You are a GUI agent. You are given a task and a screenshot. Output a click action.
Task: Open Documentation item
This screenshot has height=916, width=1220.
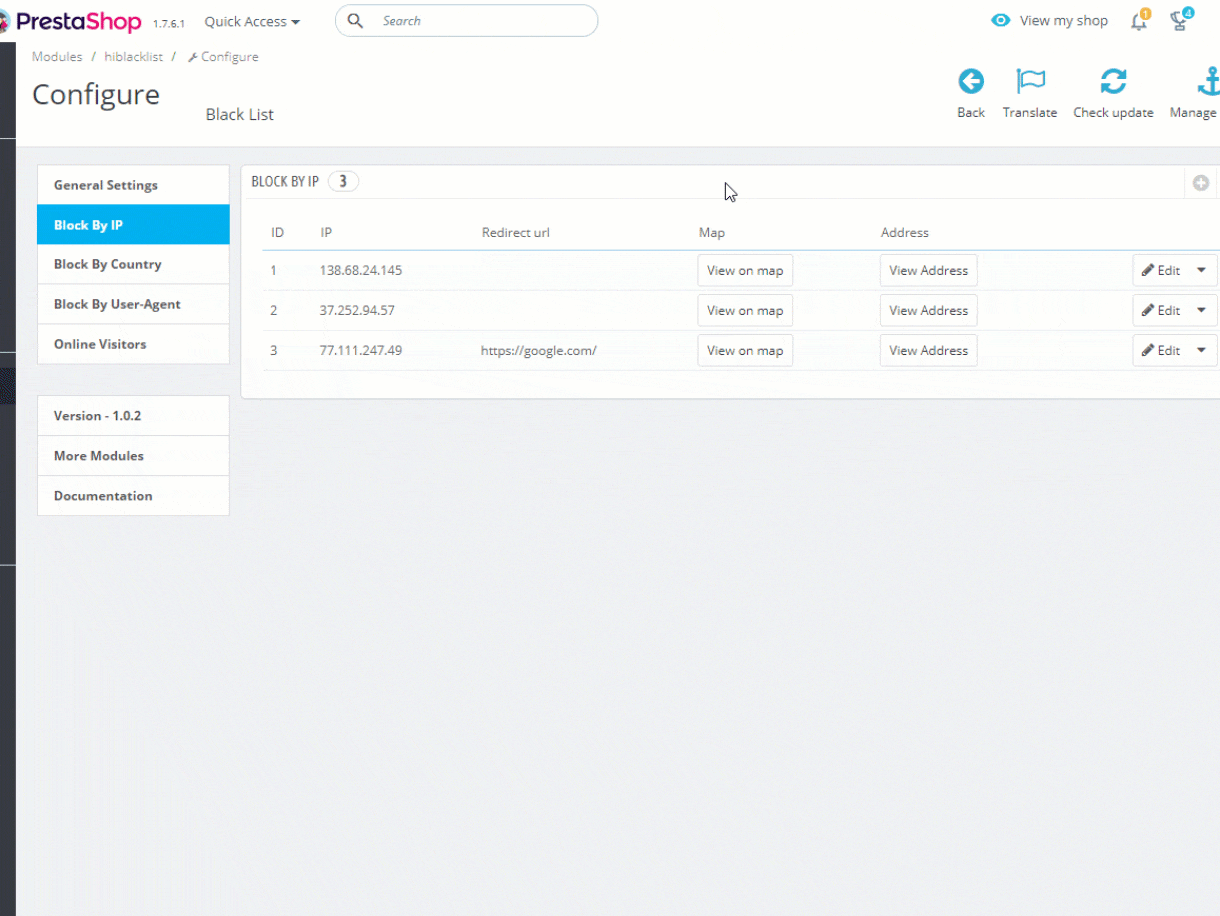click(x=133, y=496)
